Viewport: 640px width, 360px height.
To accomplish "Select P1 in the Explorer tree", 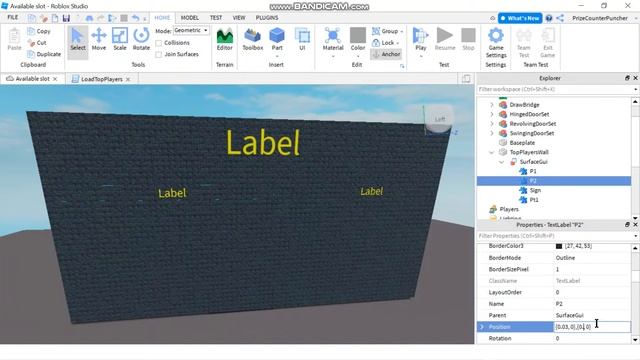I will coord(533,171).
